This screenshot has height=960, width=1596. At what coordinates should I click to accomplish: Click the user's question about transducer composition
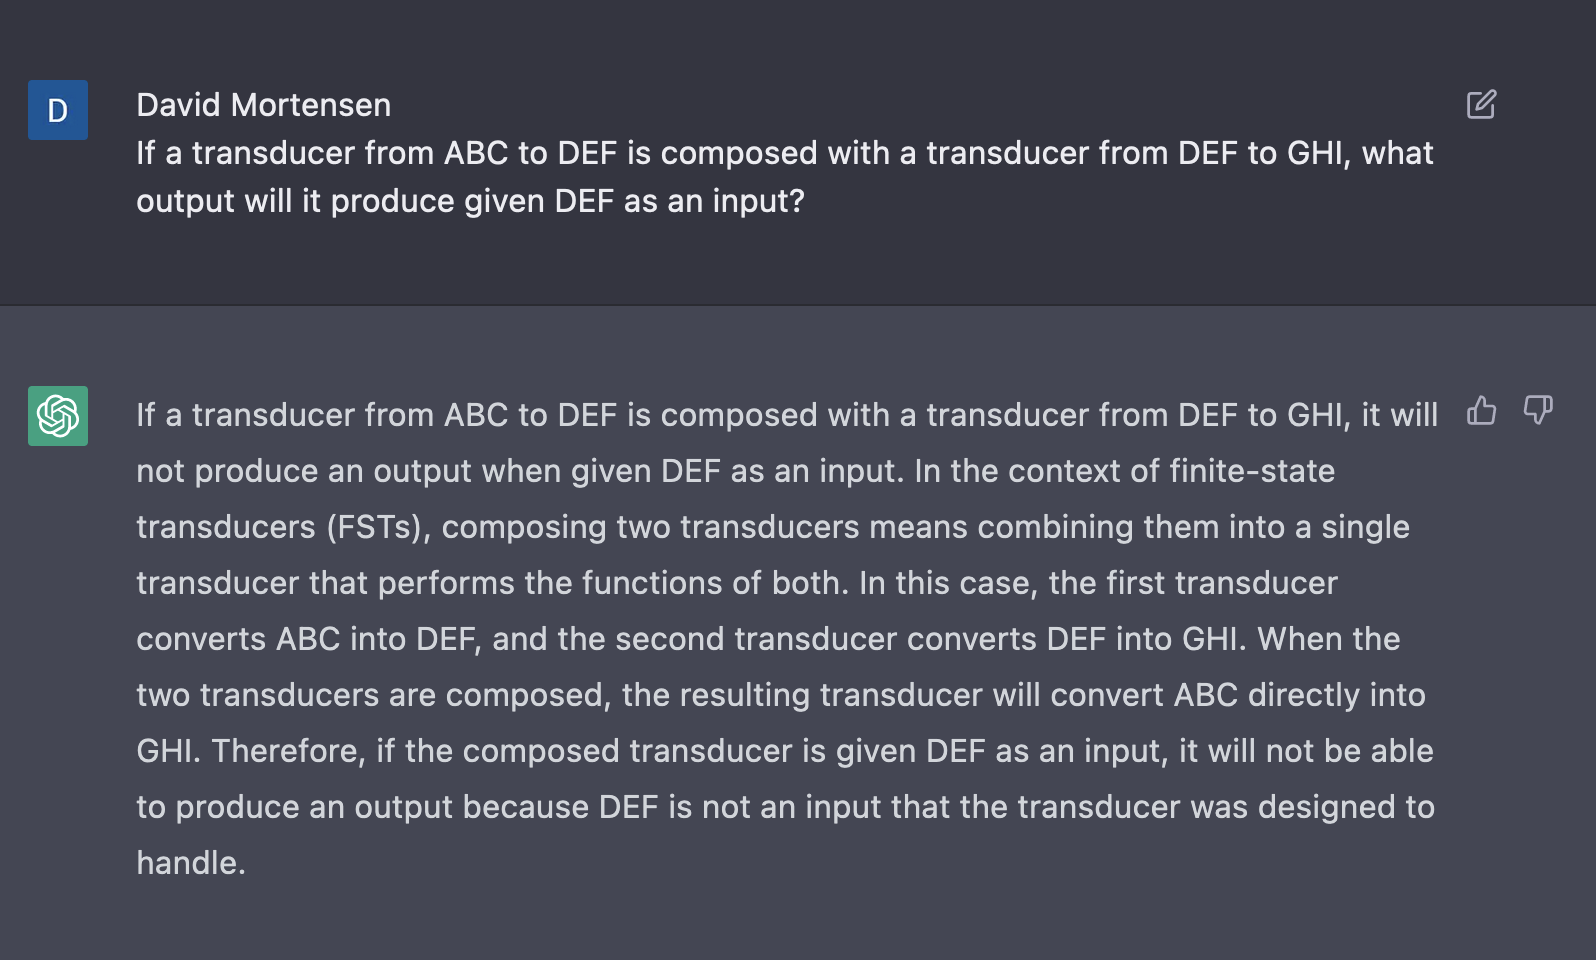tap(785, 177)
